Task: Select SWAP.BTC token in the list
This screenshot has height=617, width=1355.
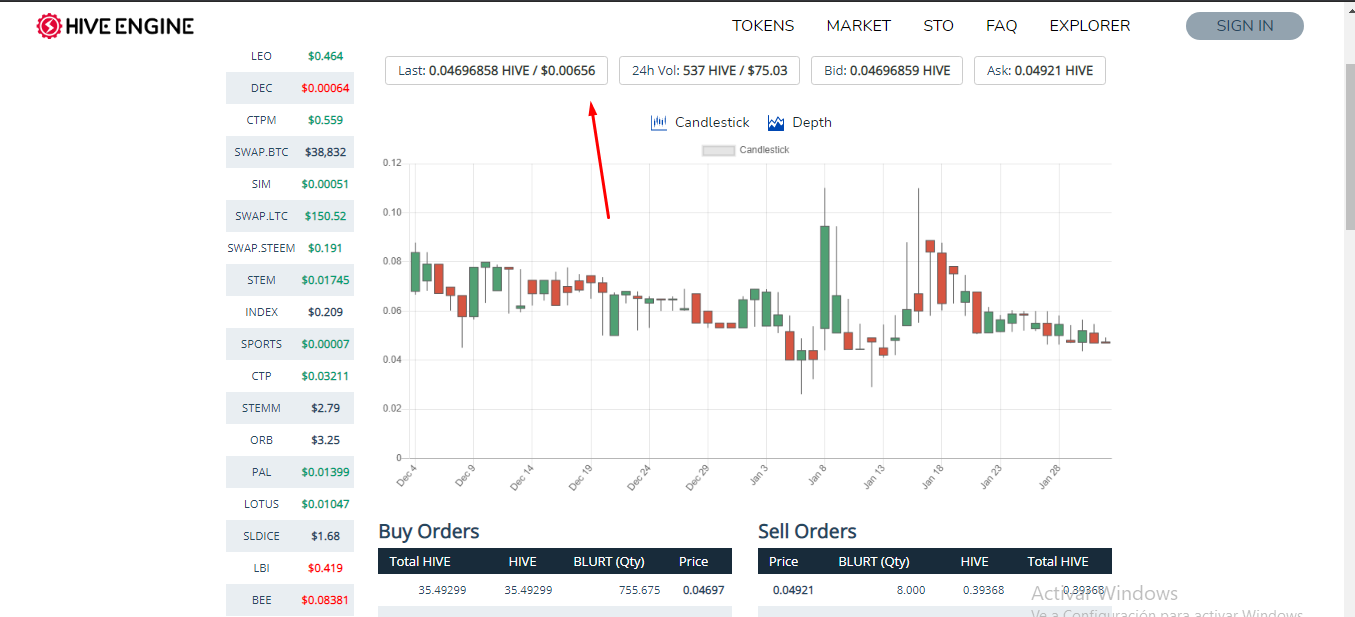Action: point(290,152)
